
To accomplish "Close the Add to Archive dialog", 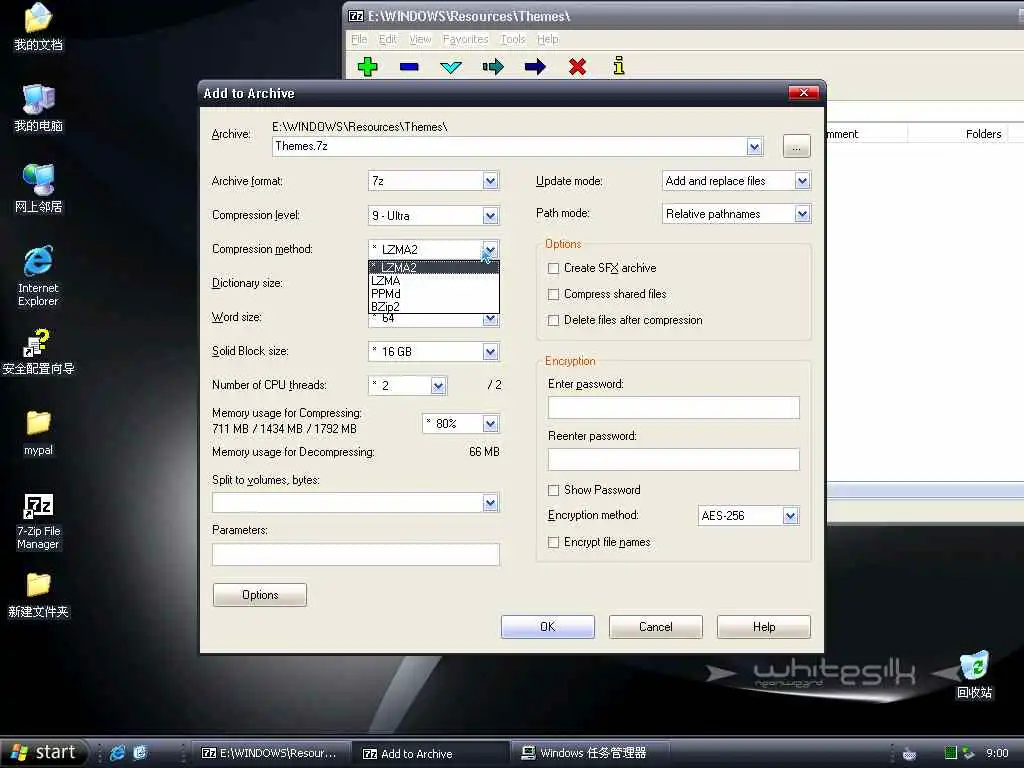I will click(x=804, y=93).
